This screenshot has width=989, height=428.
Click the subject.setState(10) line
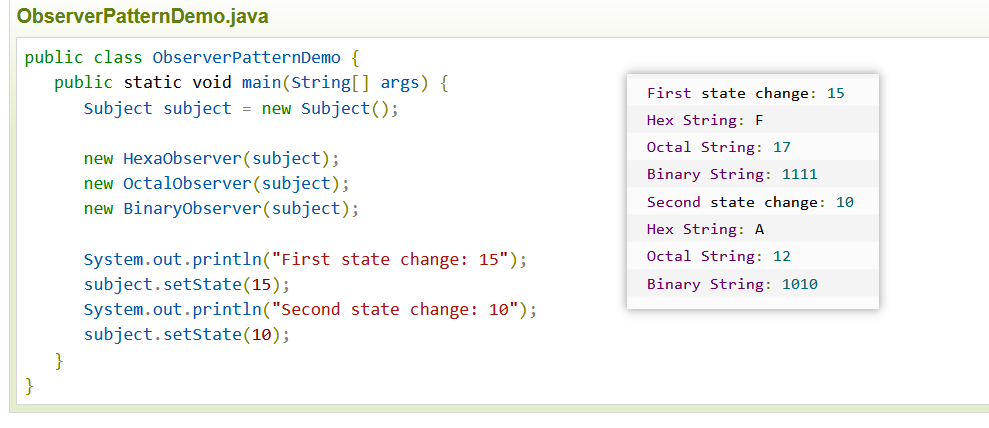pyautogui.click(x=187, y=335)
